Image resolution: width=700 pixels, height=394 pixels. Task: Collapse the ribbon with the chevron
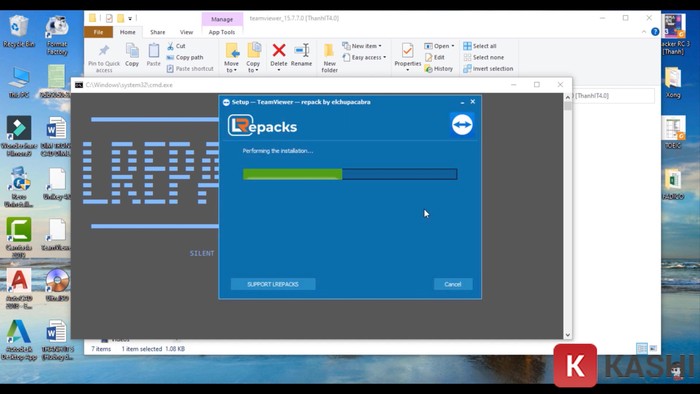(x=644, y=32)
